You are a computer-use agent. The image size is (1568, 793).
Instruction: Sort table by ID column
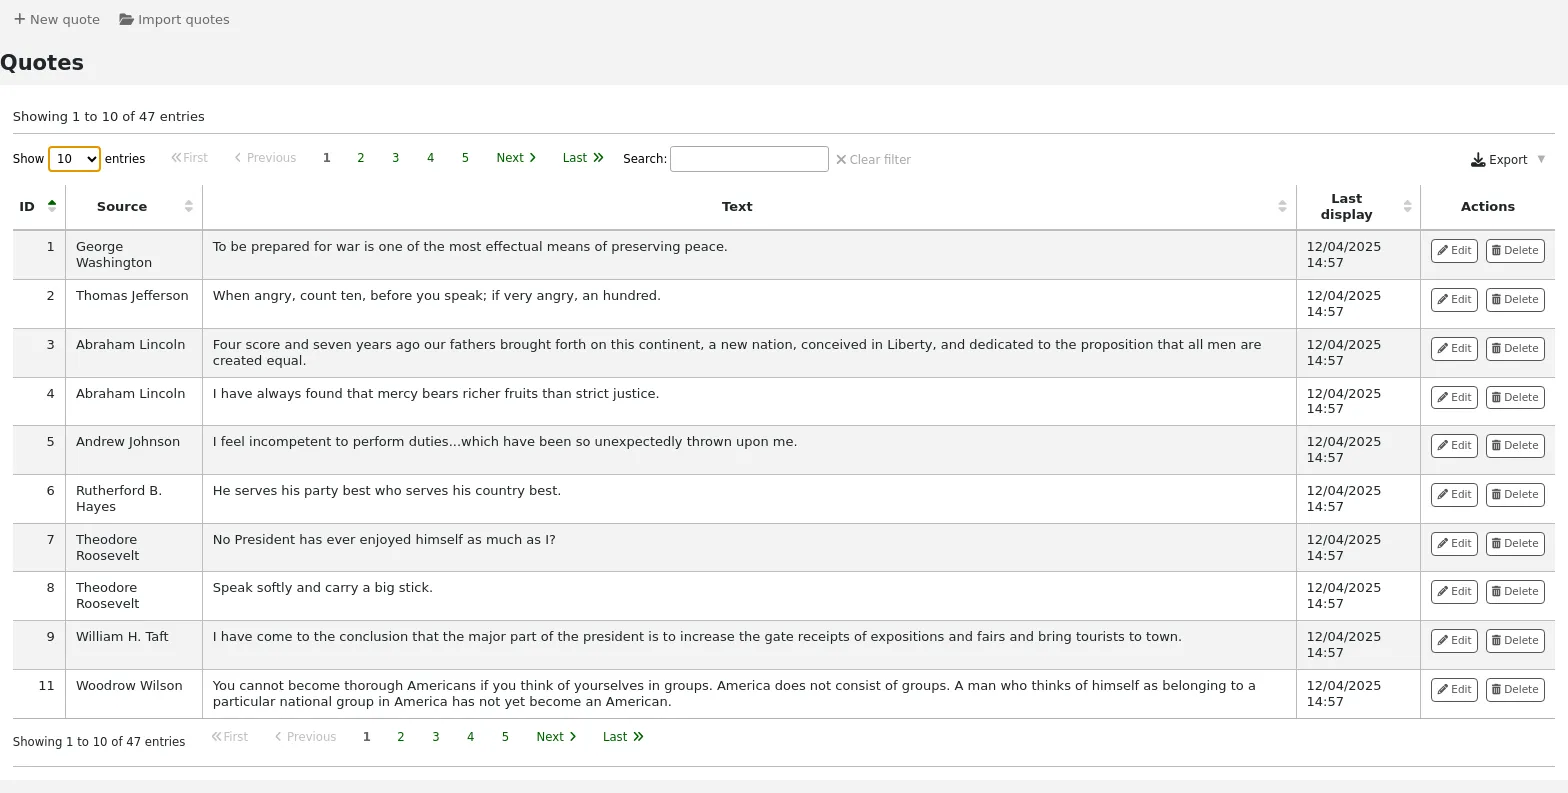coord(39,206)
